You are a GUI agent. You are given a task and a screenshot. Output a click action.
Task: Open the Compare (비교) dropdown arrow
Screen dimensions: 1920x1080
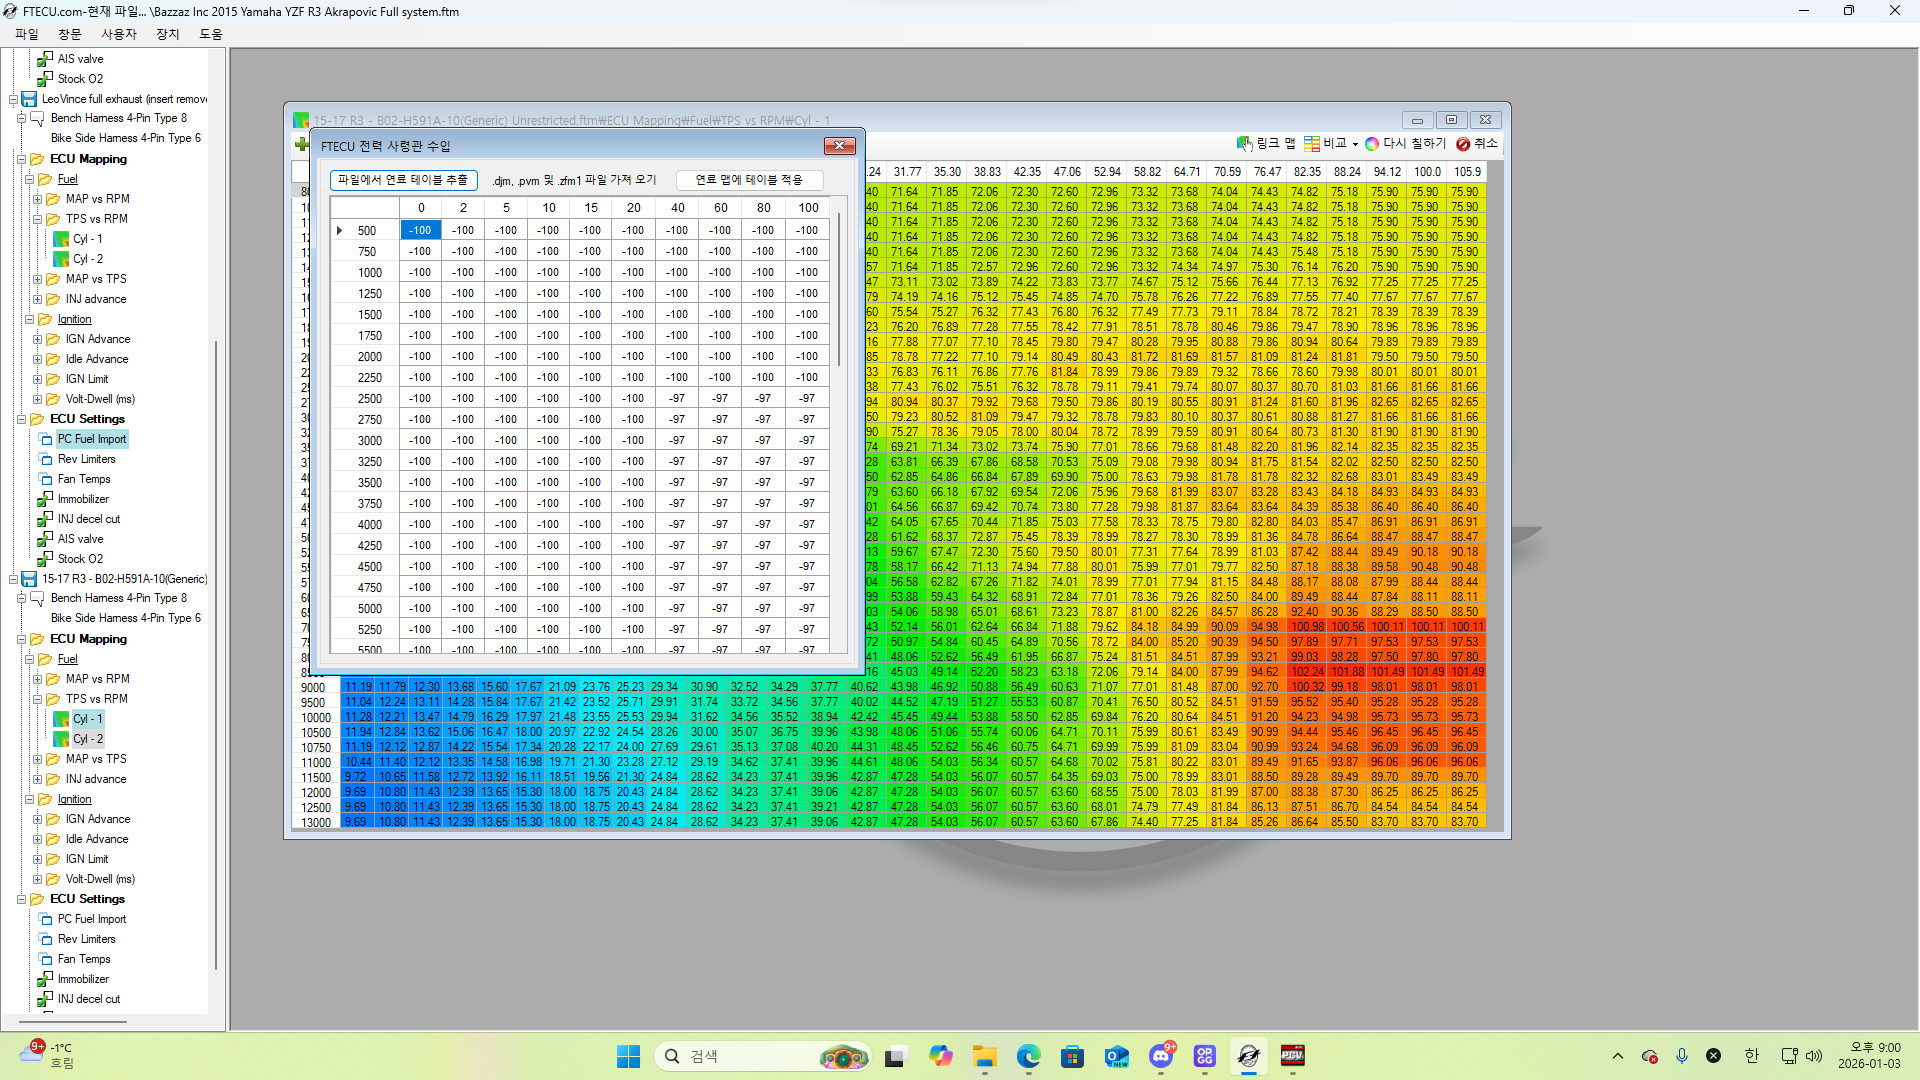(x=1355, y=145)
